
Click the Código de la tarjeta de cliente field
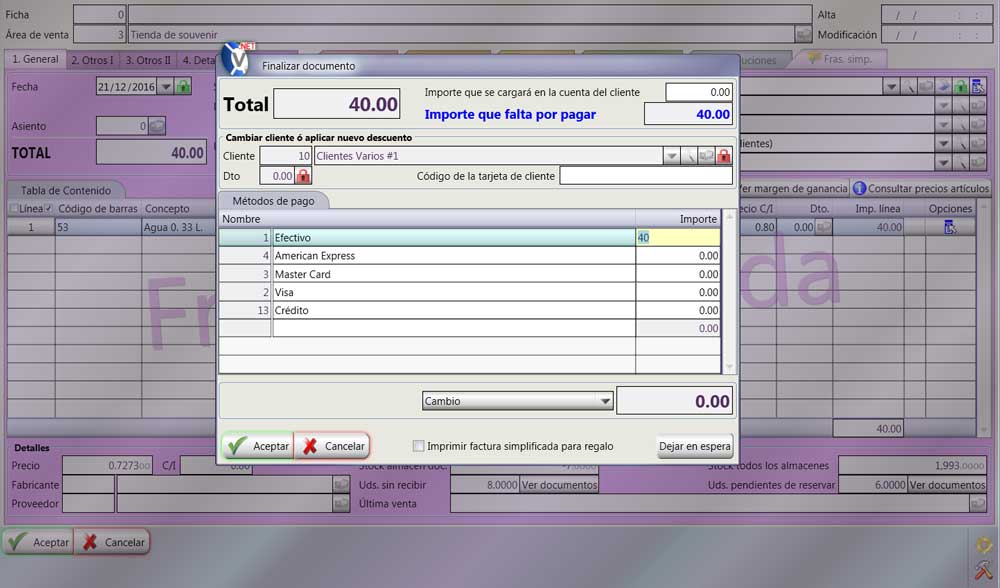coord(645,176)
